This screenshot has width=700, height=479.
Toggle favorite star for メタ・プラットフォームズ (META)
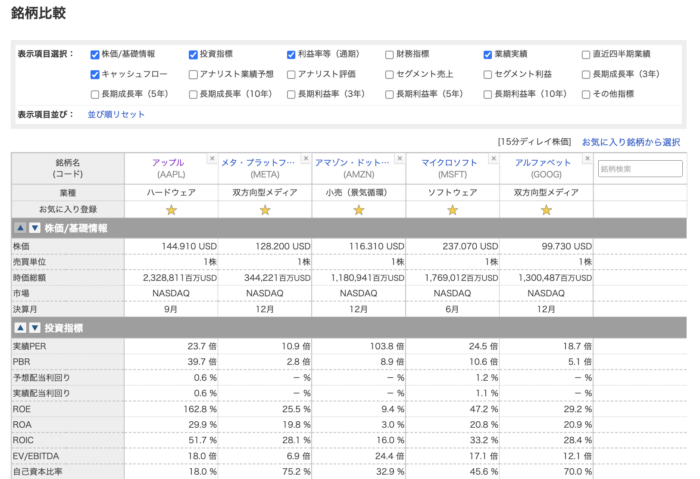pyautogui.click(x=265, y=210)
